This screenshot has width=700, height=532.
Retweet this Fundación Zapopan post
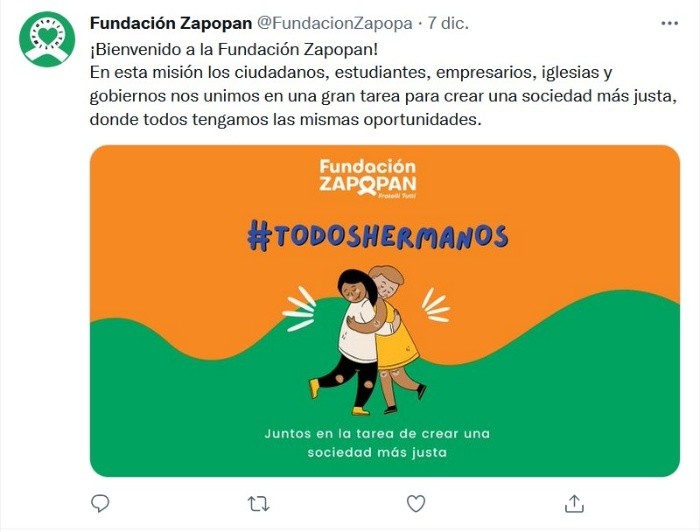[258, 504]
